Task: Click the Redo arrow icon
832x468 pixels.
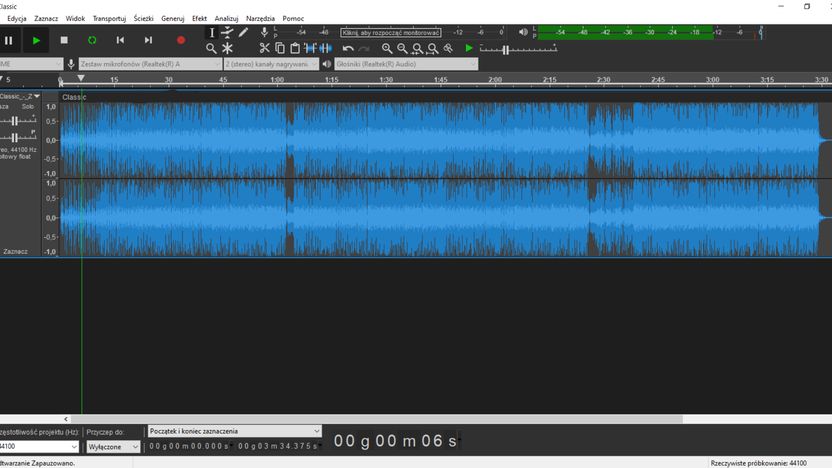Action: click(x=364, y=49)
